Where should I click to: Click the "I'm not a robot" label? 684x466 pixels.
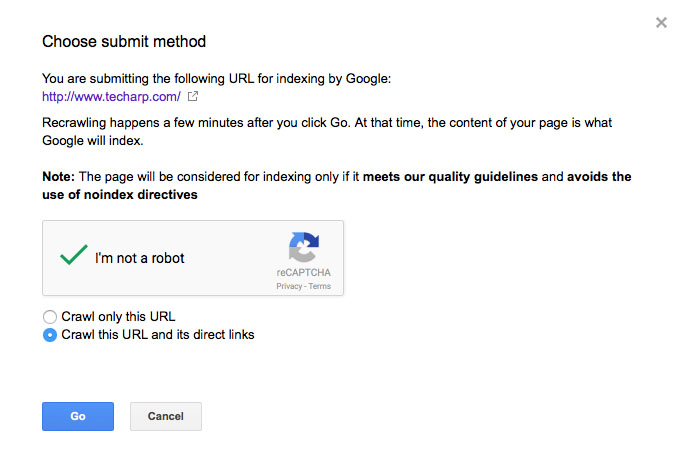[140, 258]
